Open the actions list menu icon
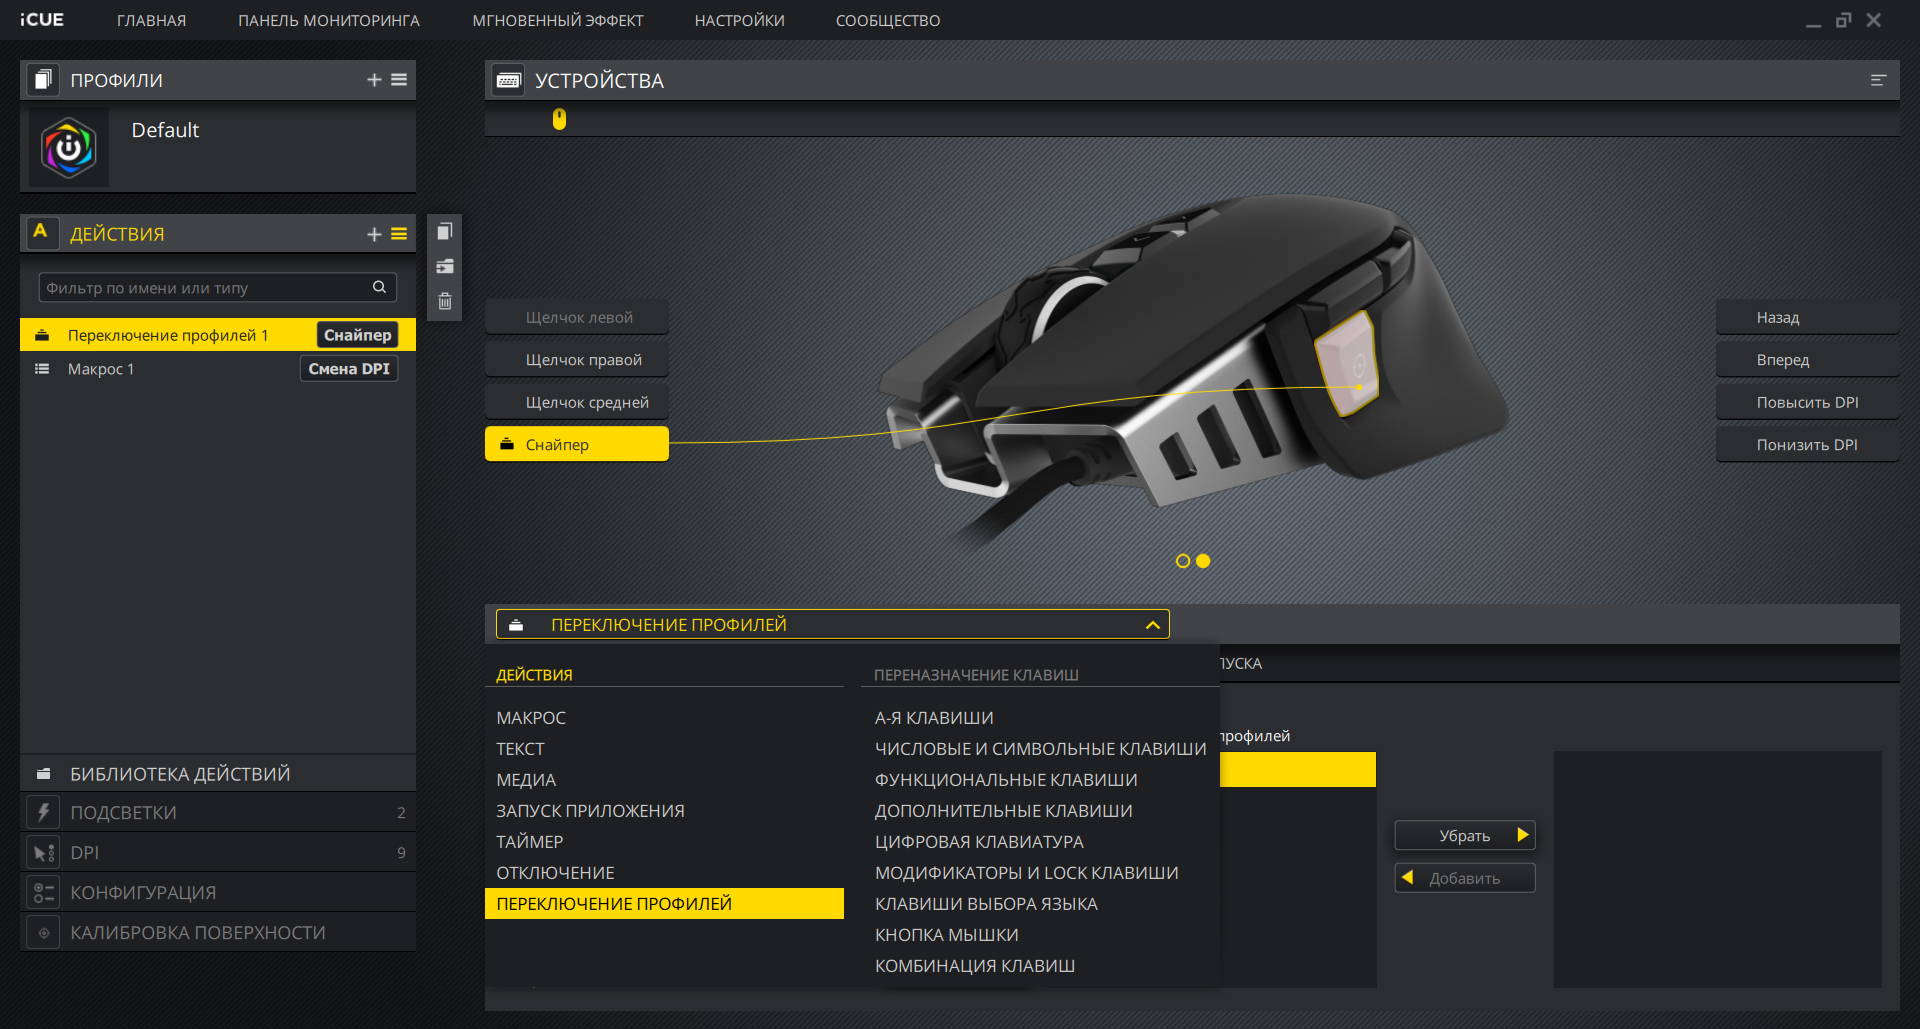Viewport: 1920px width, 1029px height. (399, 234)
